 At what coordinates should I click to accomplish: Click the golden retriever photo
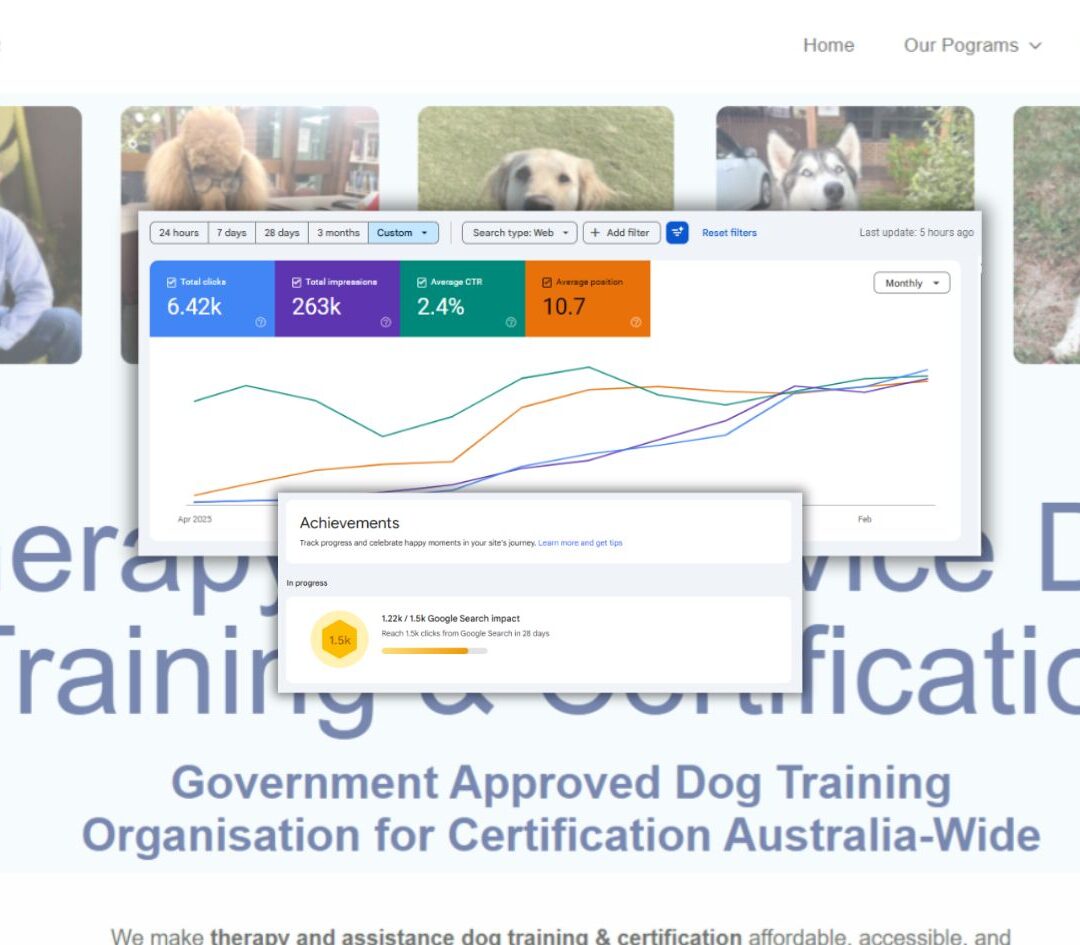546,158
